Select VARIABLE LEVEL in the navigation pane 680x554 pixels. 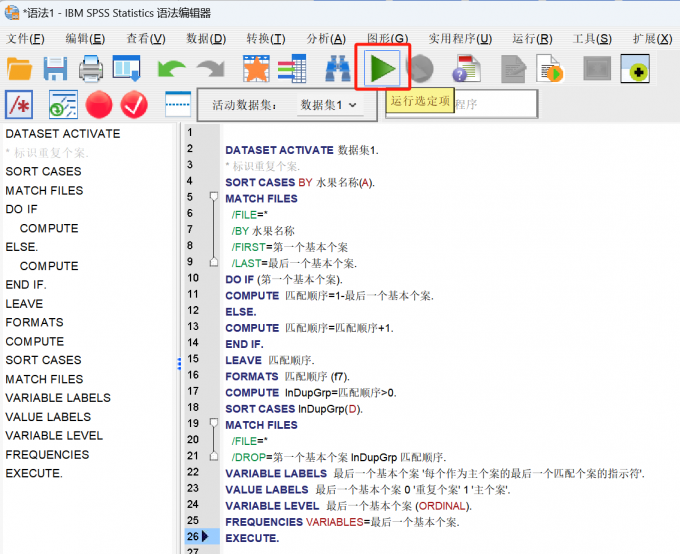[x=54, y=436]
